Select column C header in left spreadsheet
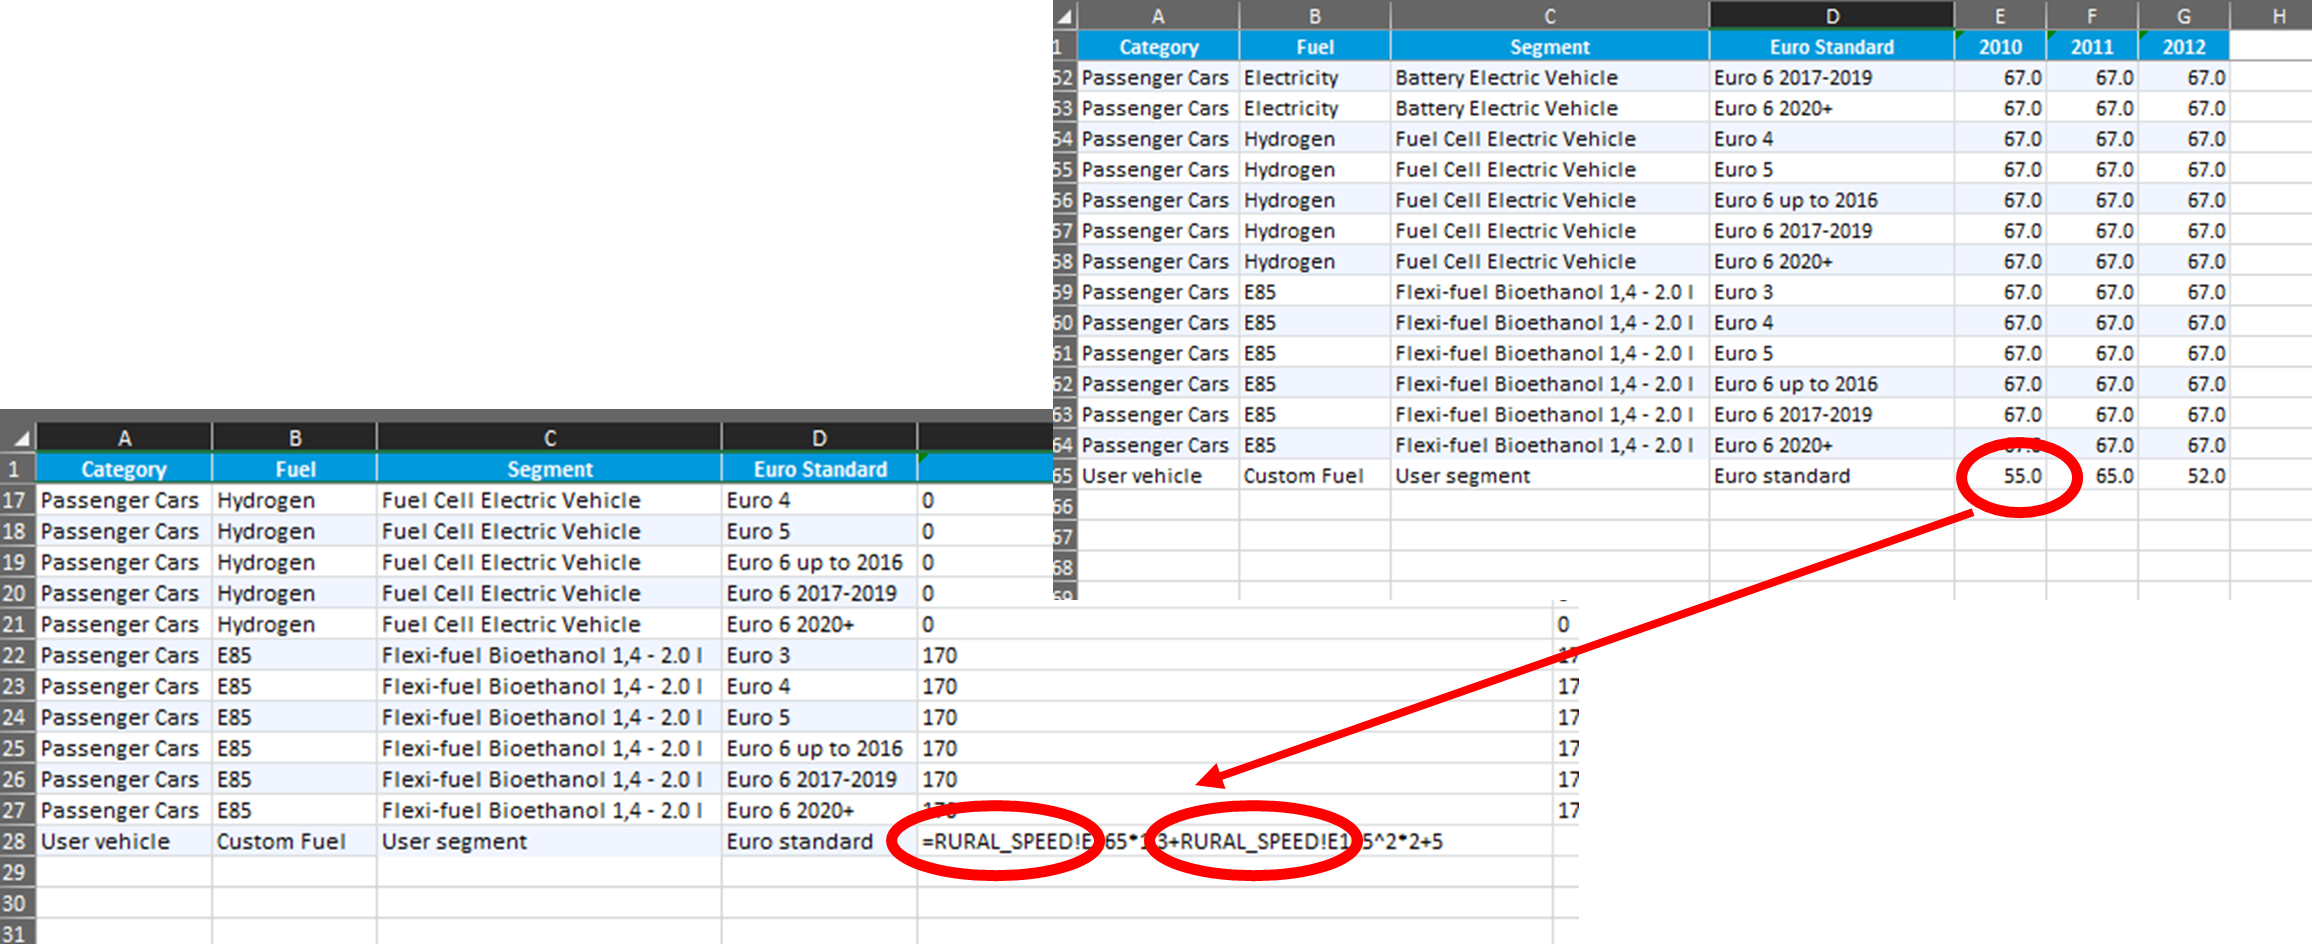This screenshot has width=2312, height=944. [x=549, y=438]
